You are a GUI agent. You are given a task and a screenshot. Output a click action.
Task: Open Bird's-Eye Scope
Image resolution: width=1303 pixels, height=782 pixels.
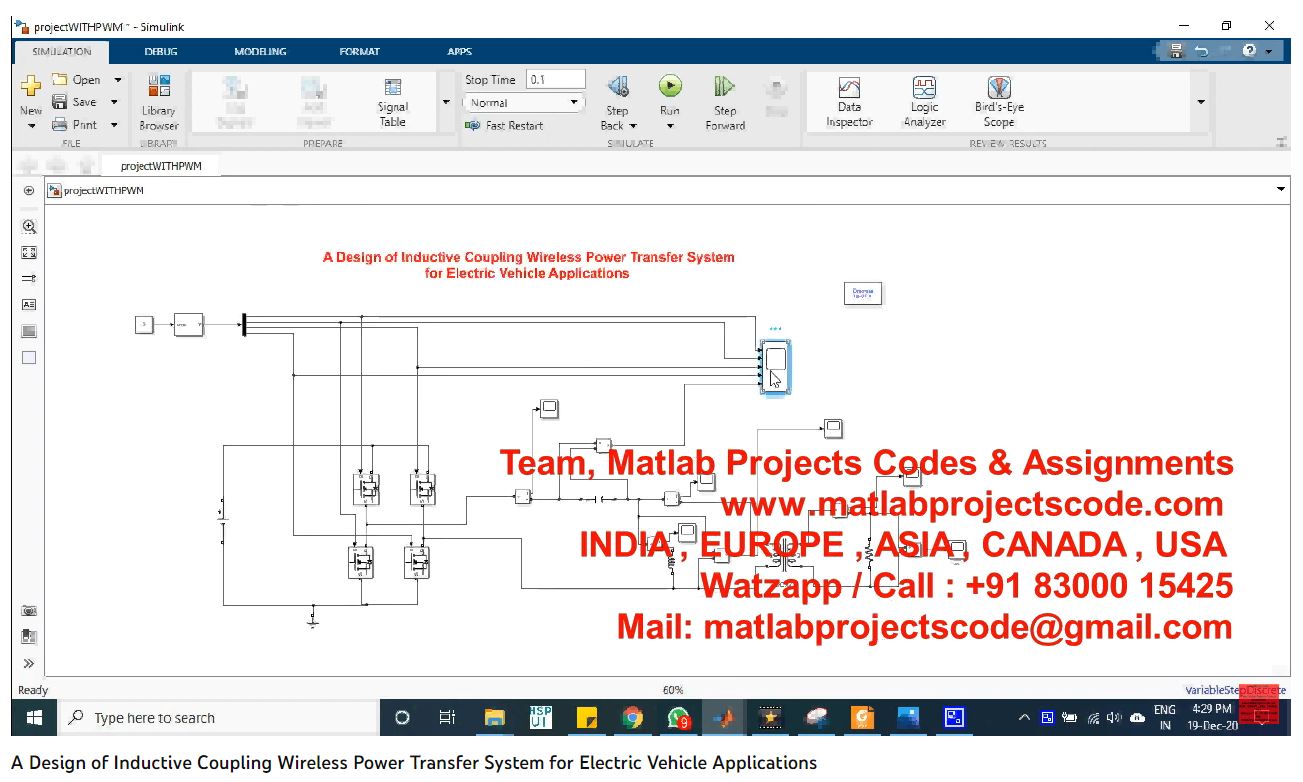pos(999,102)
